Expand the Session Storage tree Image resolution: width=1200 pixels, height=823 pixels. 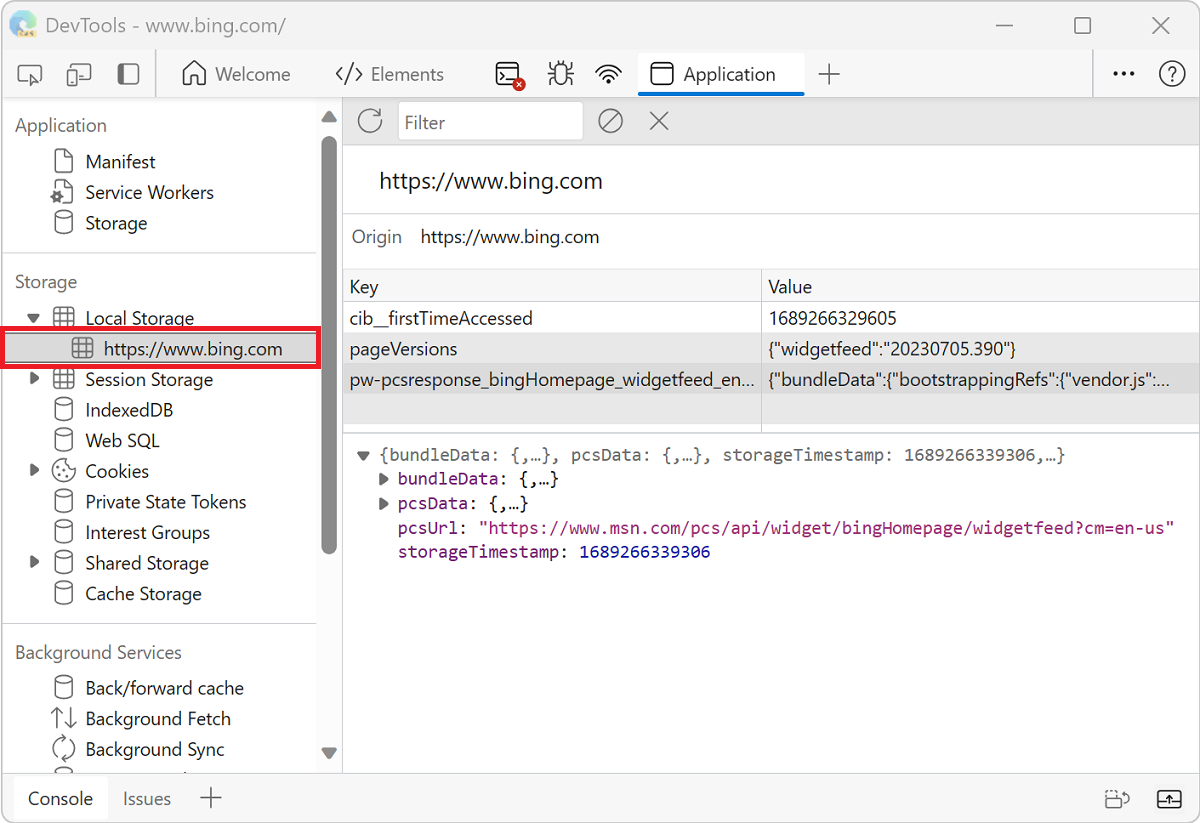35,379
